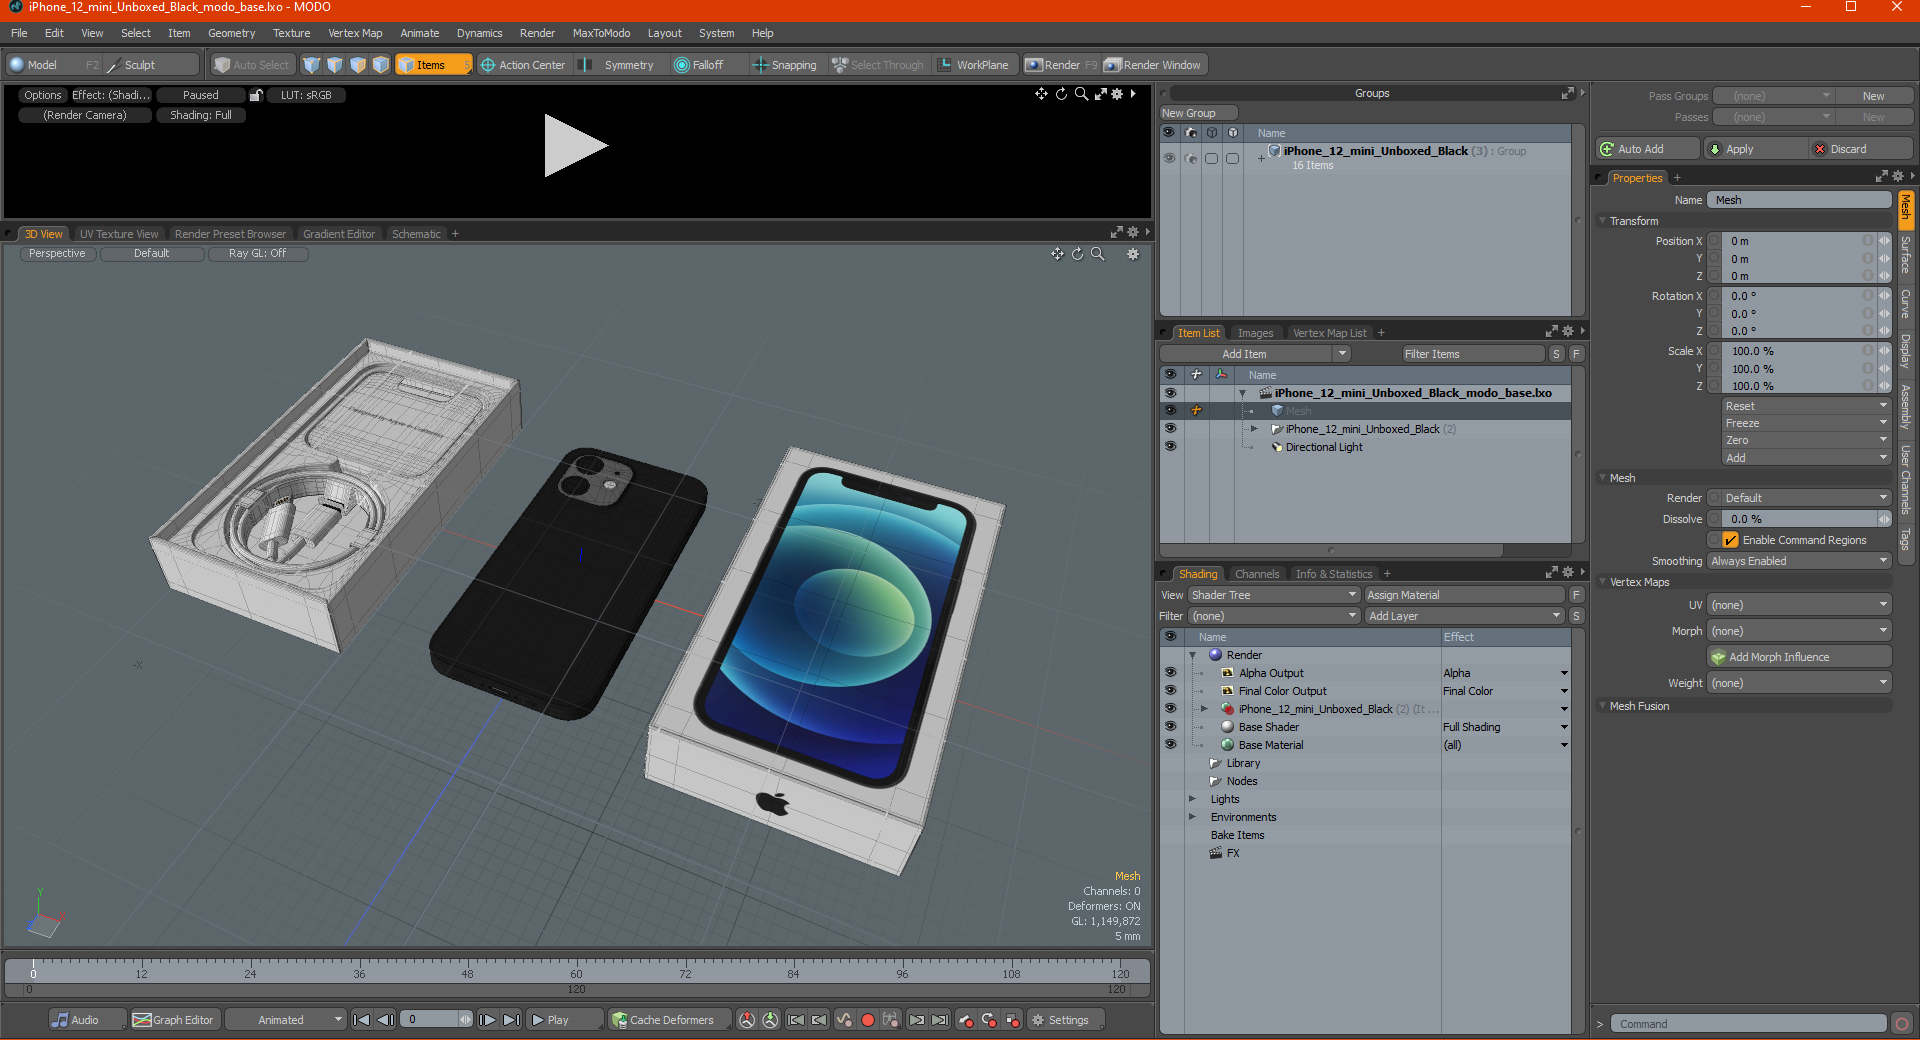Open Add Item dropdown

point(1256,354)
